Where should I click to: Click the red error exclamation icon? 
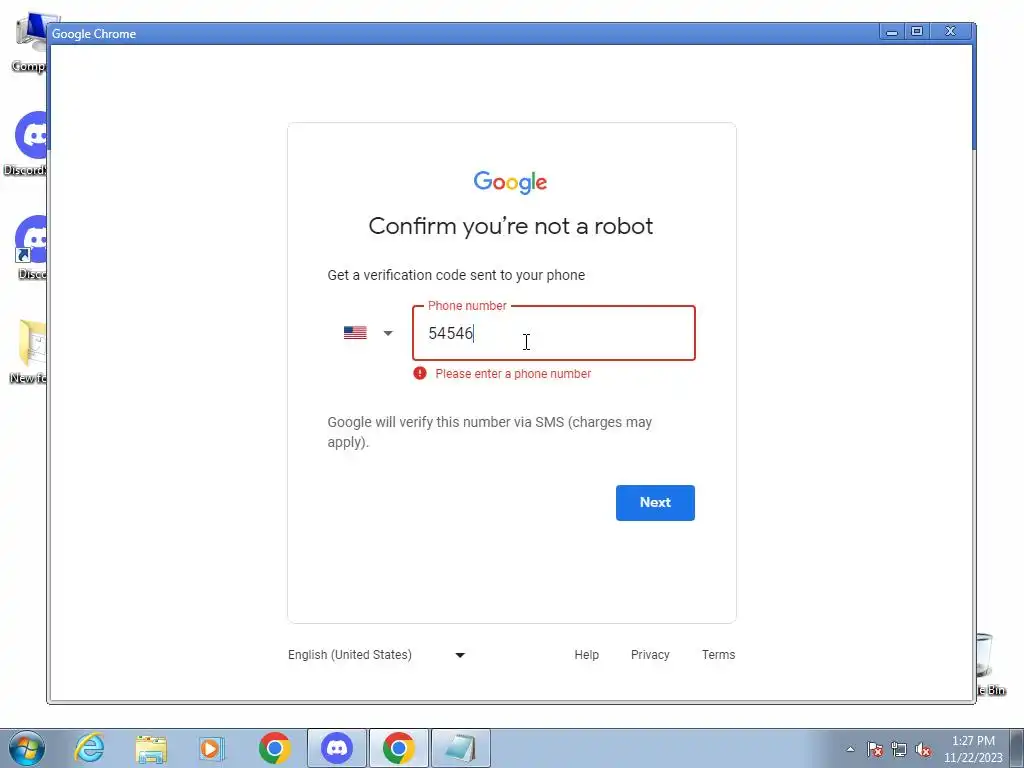420,373
